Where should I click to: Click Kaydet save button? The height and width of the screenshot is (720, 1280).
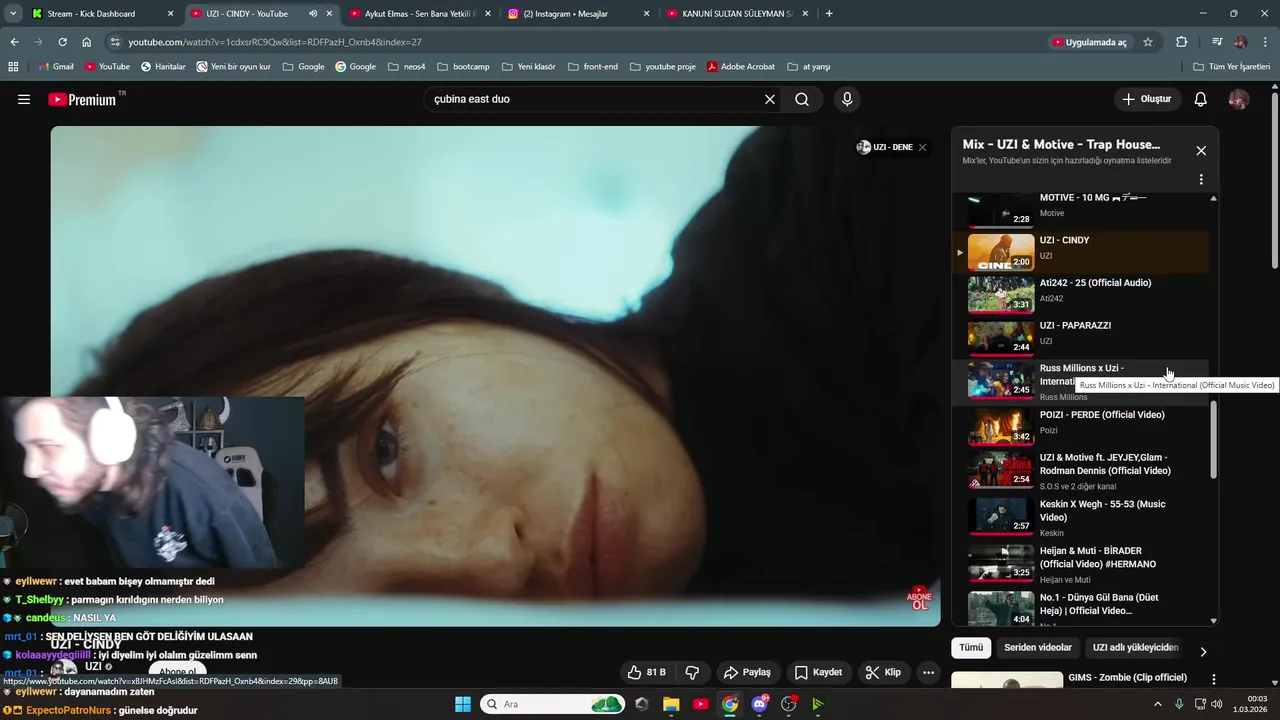click(x=818, y=672)
